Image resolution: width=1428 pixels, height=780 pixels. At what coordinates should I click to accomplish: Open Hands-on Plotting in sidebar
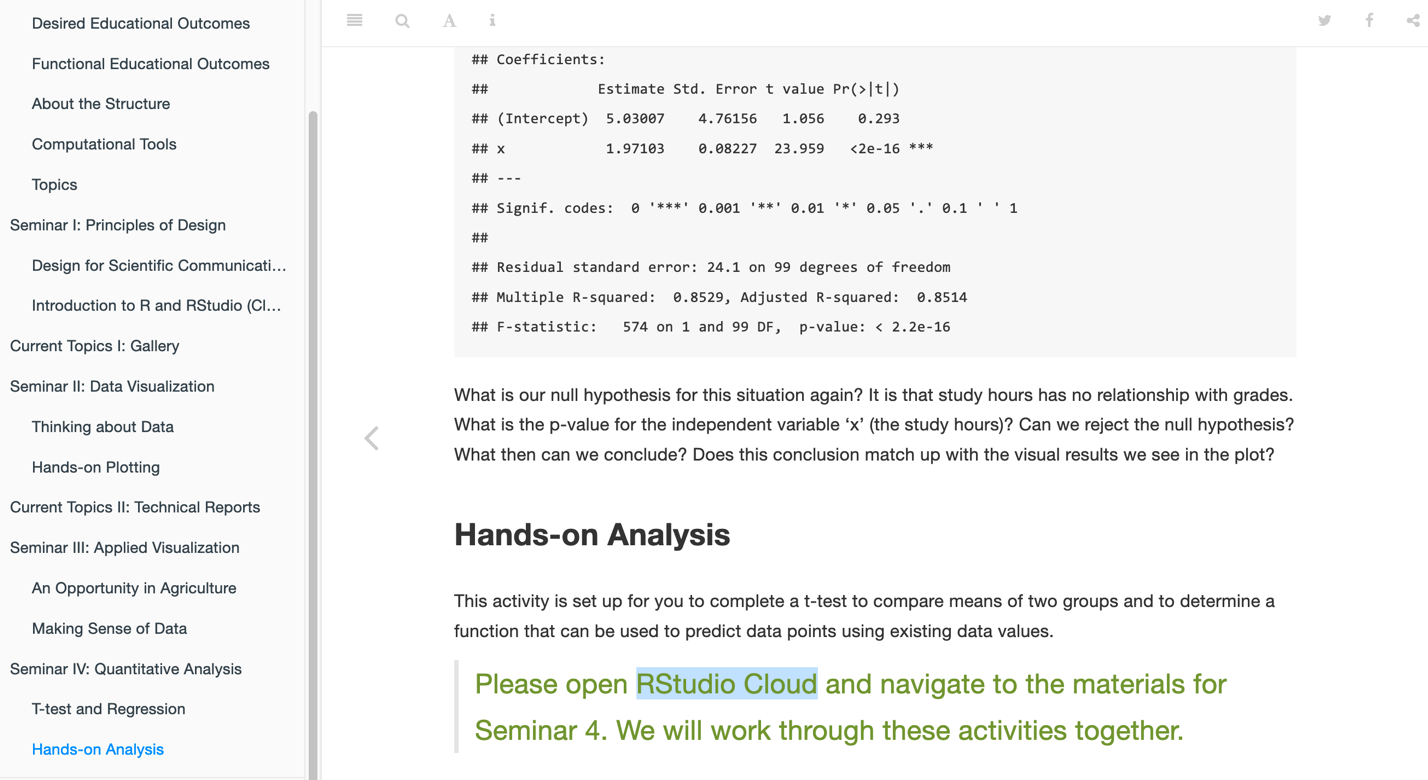[96, 467]
